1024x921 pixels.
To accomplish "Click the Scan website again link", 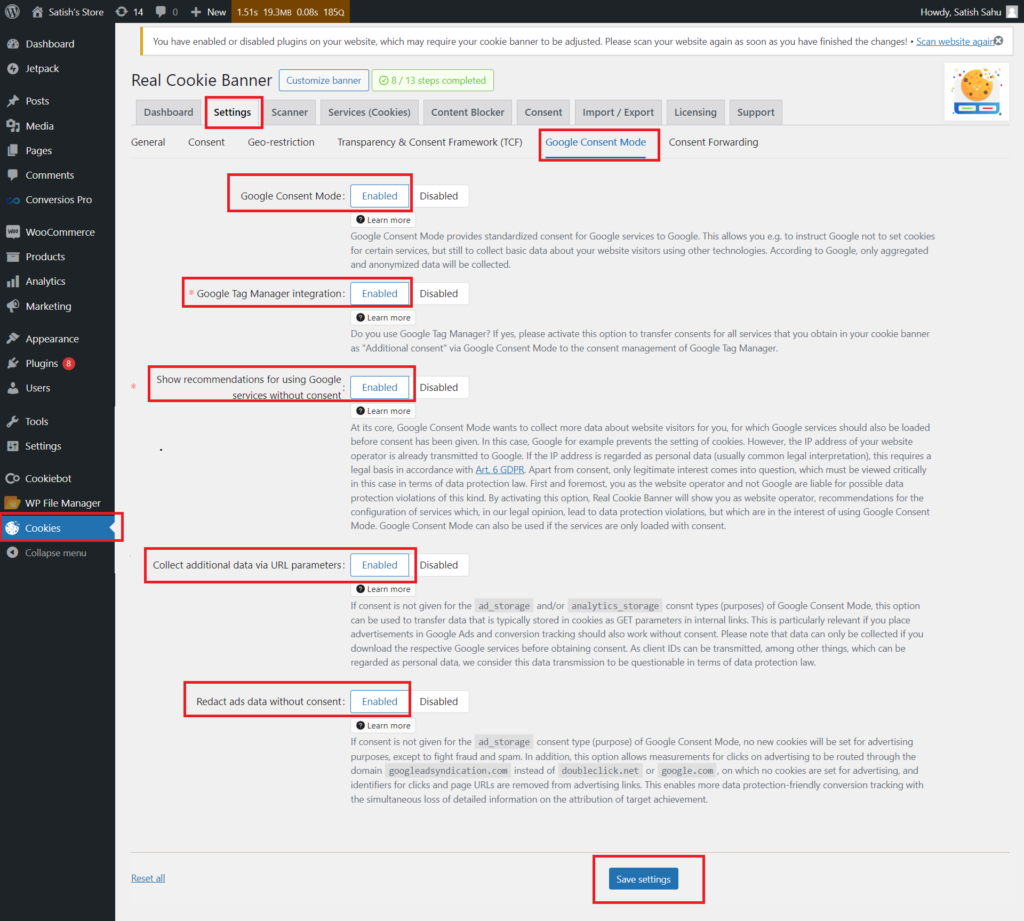I will [955, 41].
